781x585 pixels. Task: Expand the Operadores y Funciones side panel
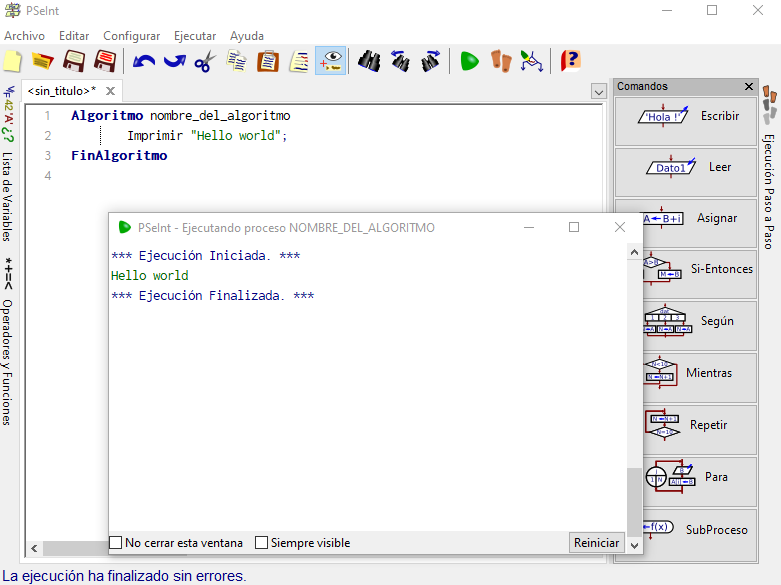click(7, 362)
